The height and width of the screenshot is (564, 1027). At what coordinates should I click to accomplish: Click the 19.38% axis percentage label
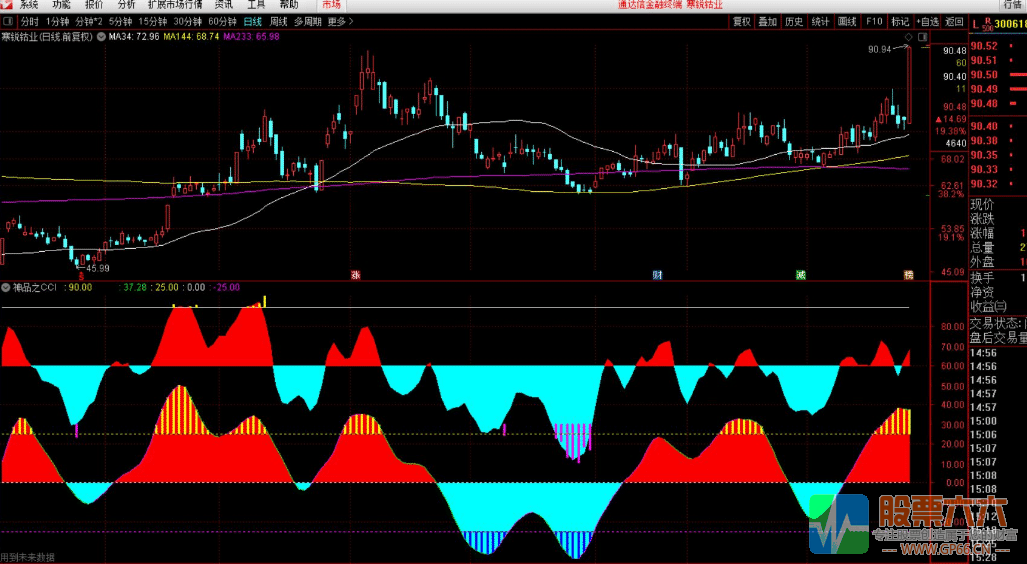pyautogui.click(x=950, y=131)
